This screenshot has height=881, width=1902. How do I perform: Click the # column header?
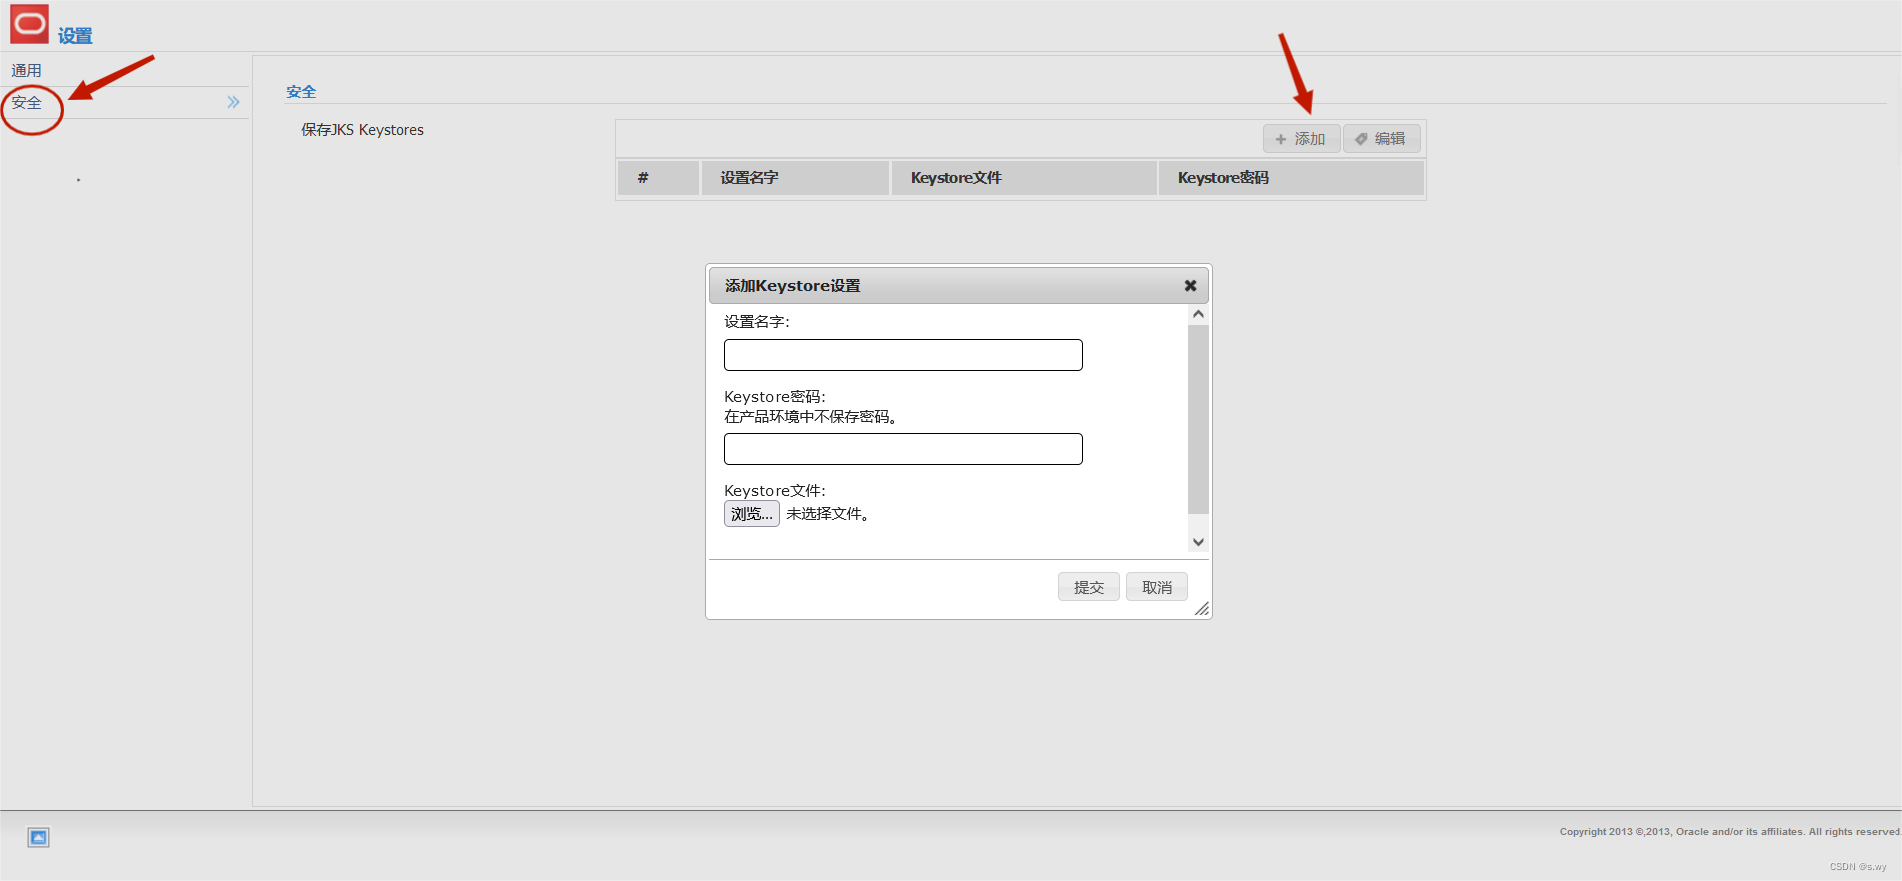(658, 178)
